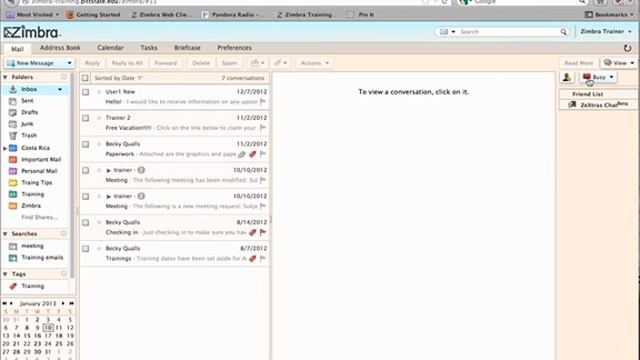Open the tag dropdown in toolbar
This screenshot has width=640, height=360.
pyautogui.click(x=280, y=63)
